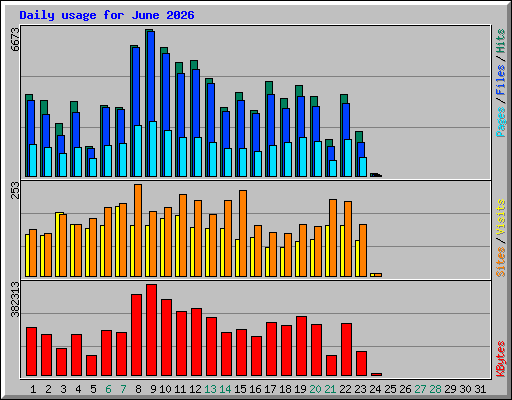Select the green weekend day label 7

pyautogui.click(x=123, y=389)
